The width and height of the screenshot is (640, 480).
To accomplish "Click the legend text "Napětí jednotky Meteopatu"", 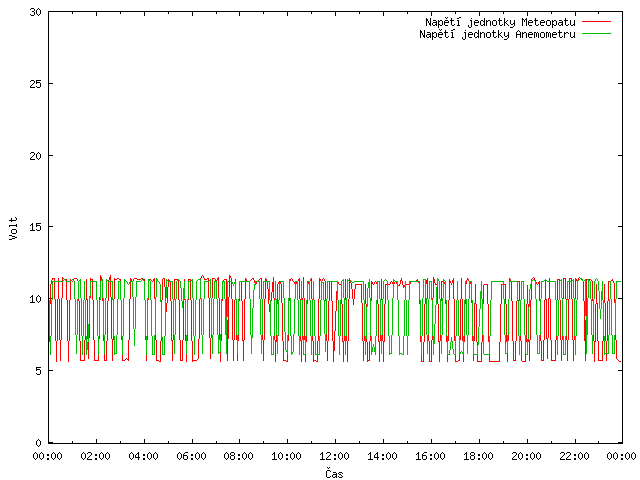I will click(500, 22).
